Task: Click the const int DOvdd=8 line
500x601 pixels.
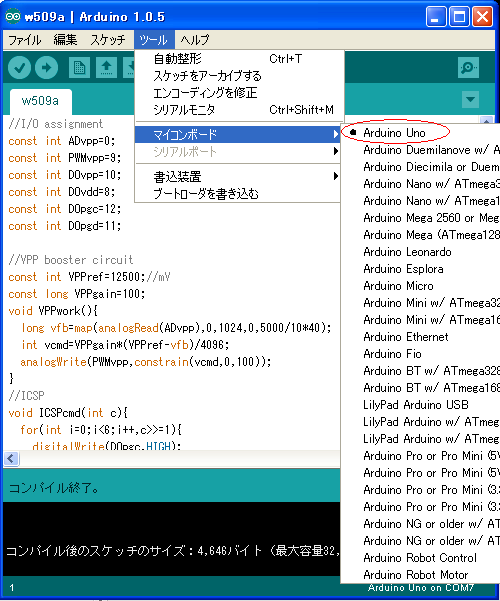Action: coord(61,192)
